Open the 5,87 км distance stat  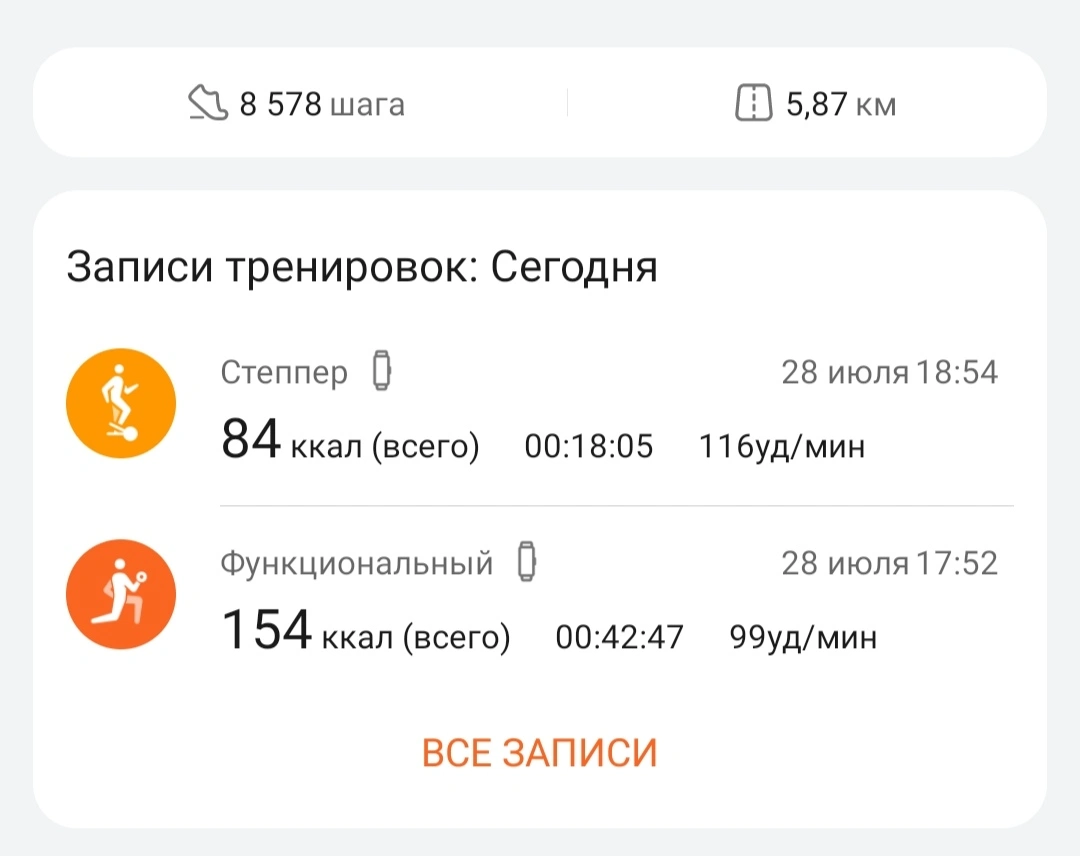[x=840, y=104]
